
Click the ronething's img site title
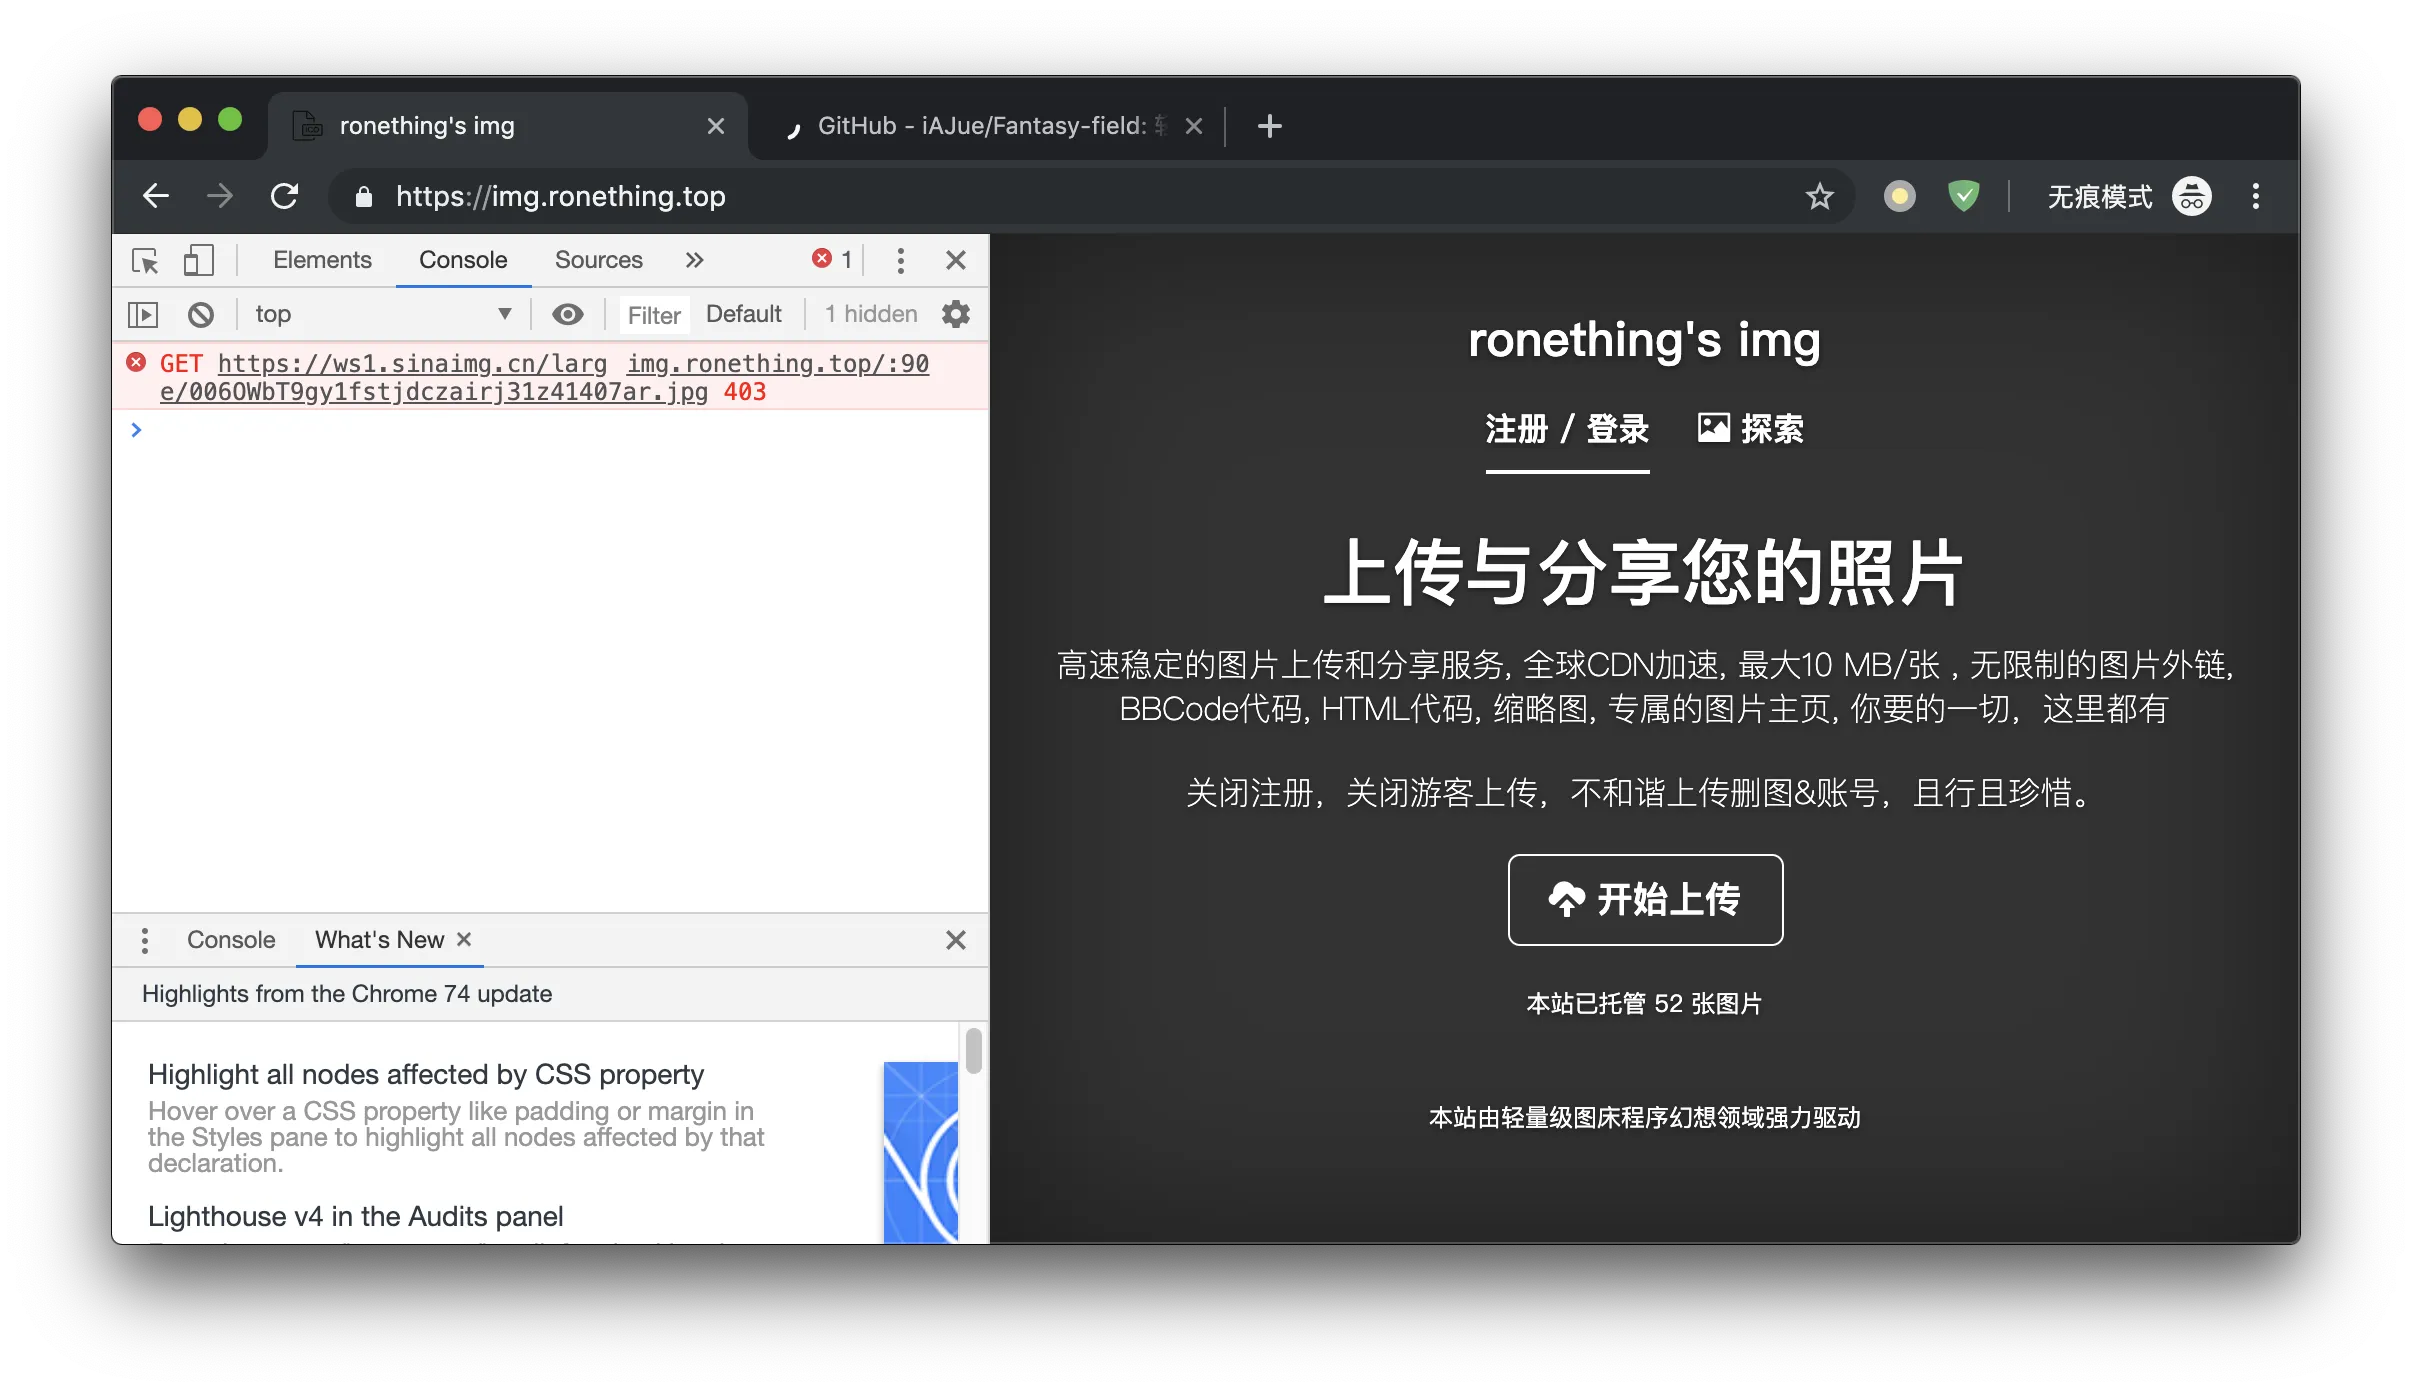point(1644,340)
